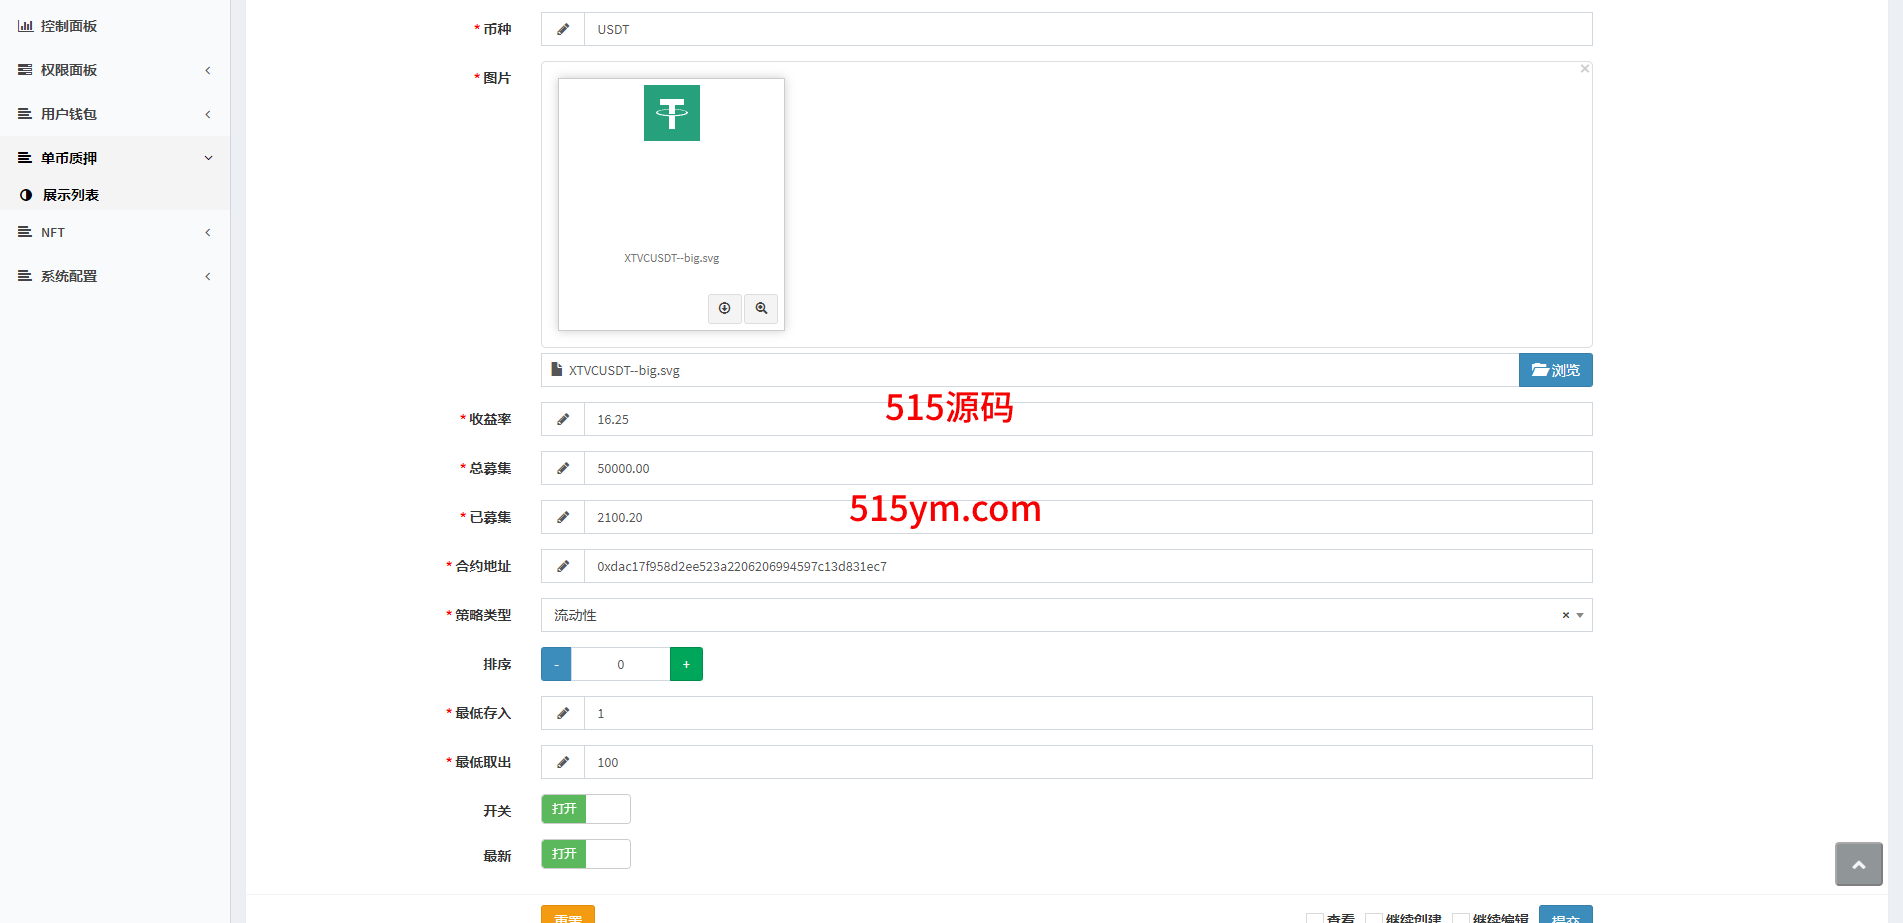Viewport: 1903px width, 923px height.
Task: Remove the uploaded image with the X
Action: point(1584,69)
